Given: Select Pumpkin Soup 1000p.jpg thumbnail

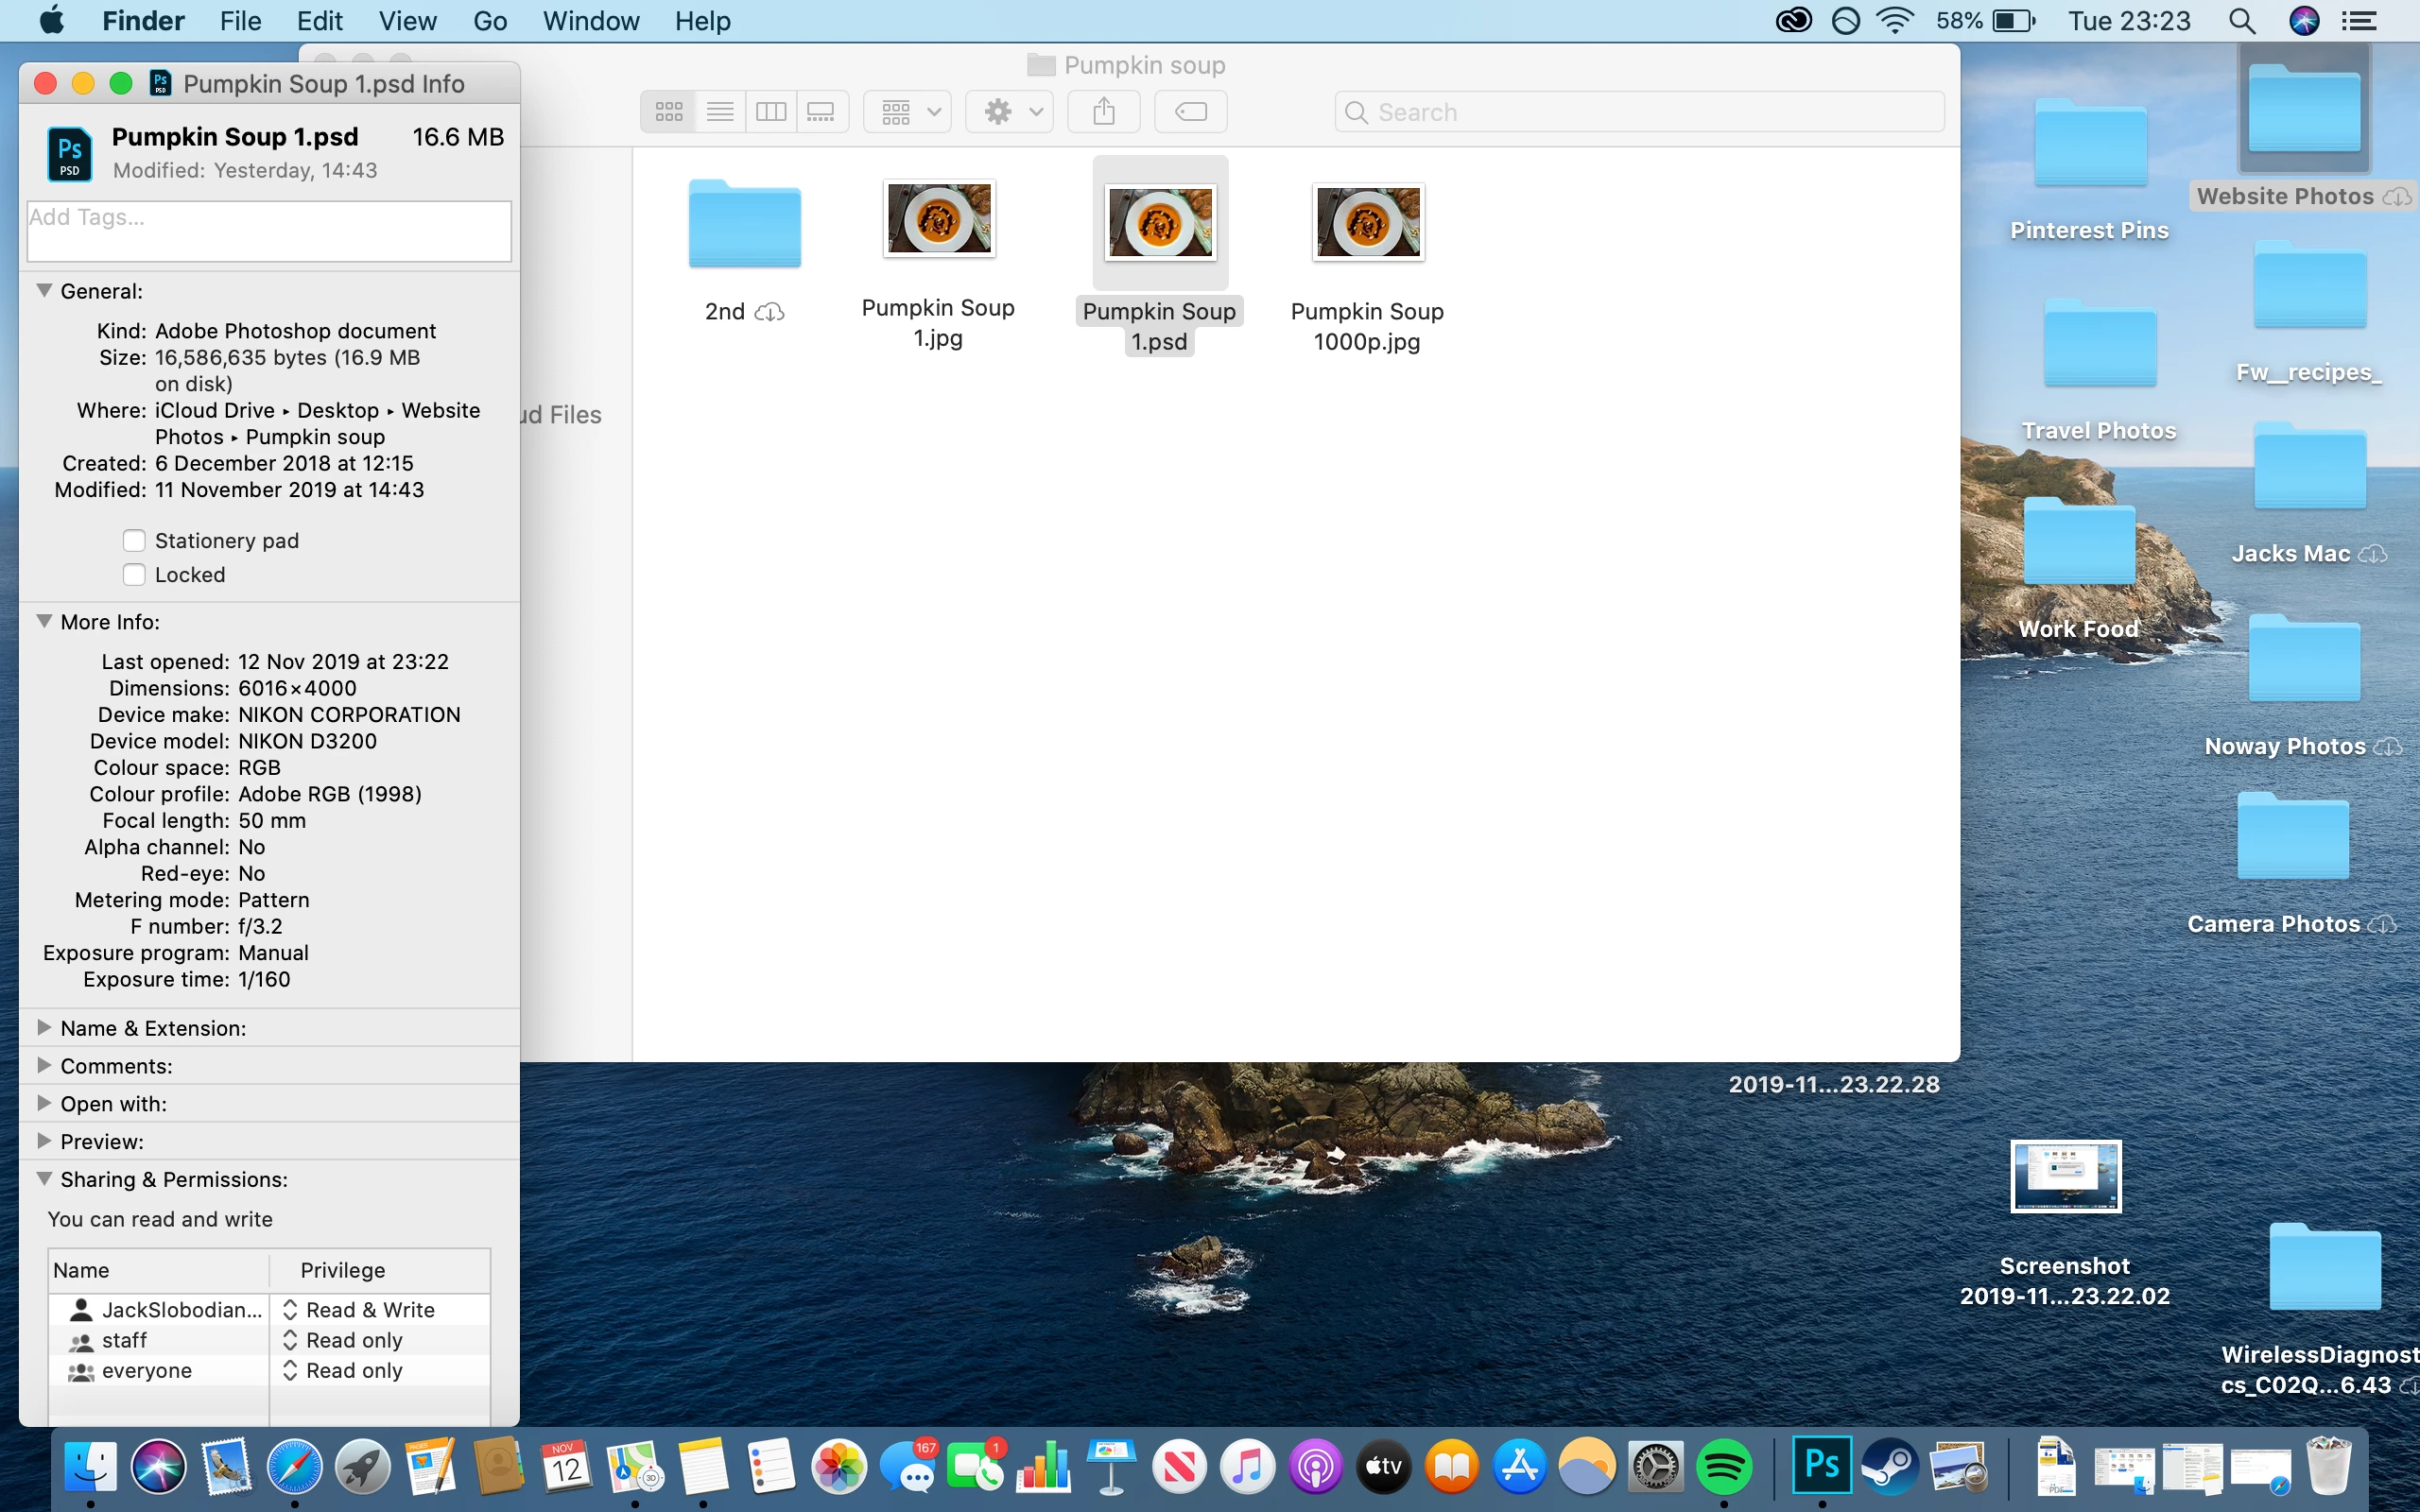Looking at the screenshot, I should (1367, 222).
